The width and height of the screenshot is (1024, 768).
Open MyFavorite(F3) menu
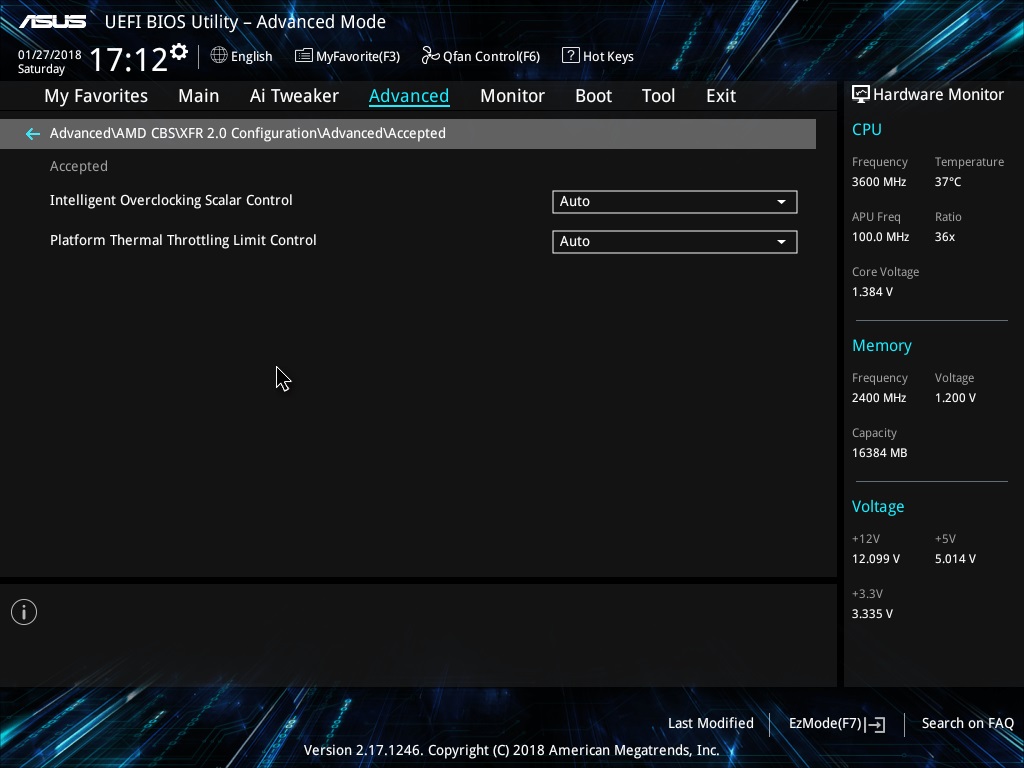pos(347,56)
